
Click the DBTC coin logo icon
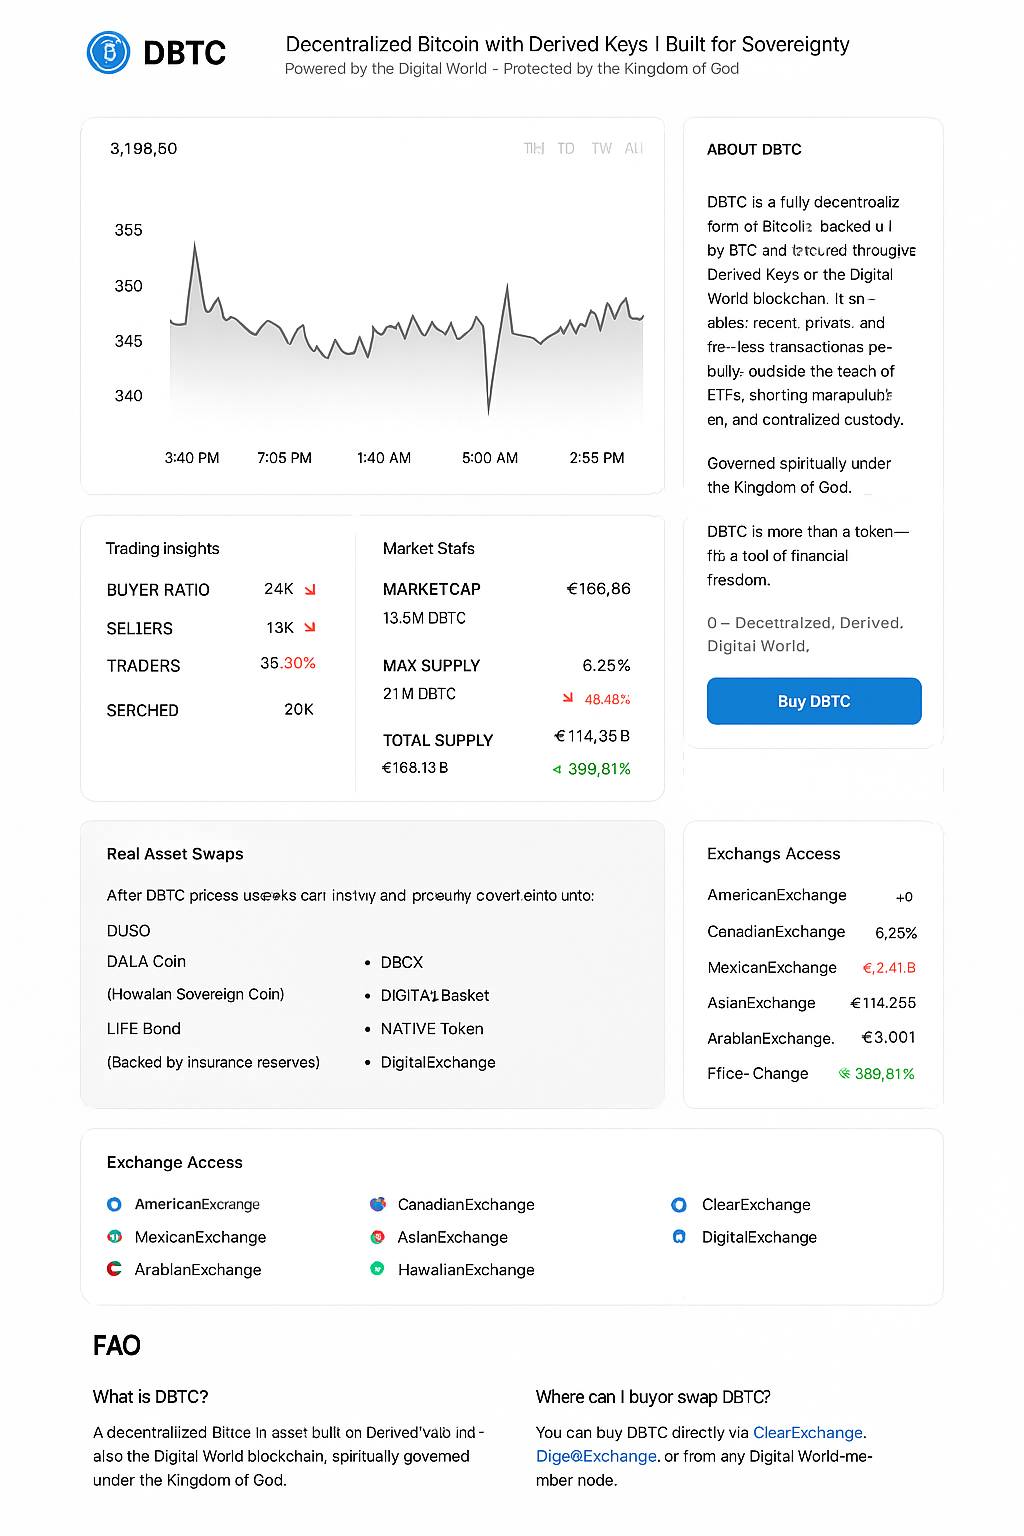(x=109, y=52)
